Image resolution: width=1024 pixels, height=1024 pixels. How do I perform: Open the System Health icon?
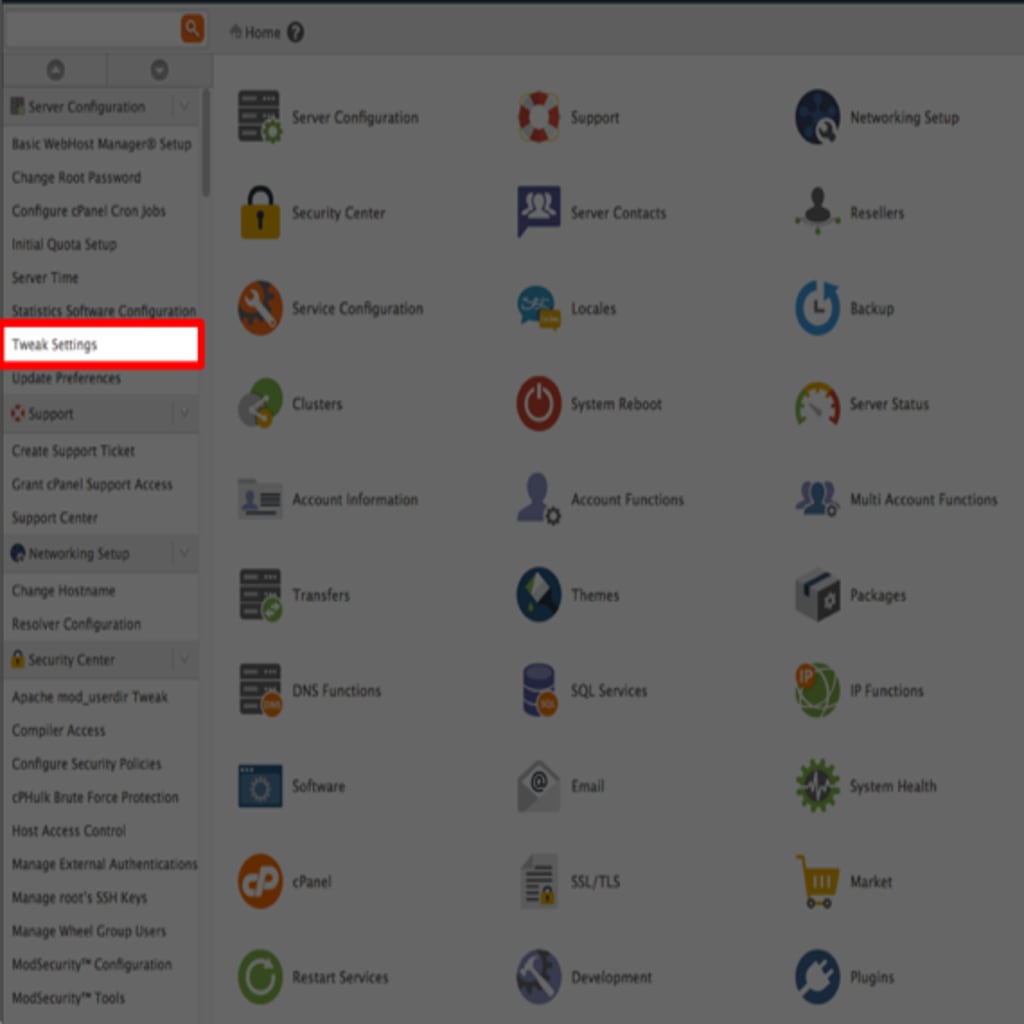click(817, 786)
